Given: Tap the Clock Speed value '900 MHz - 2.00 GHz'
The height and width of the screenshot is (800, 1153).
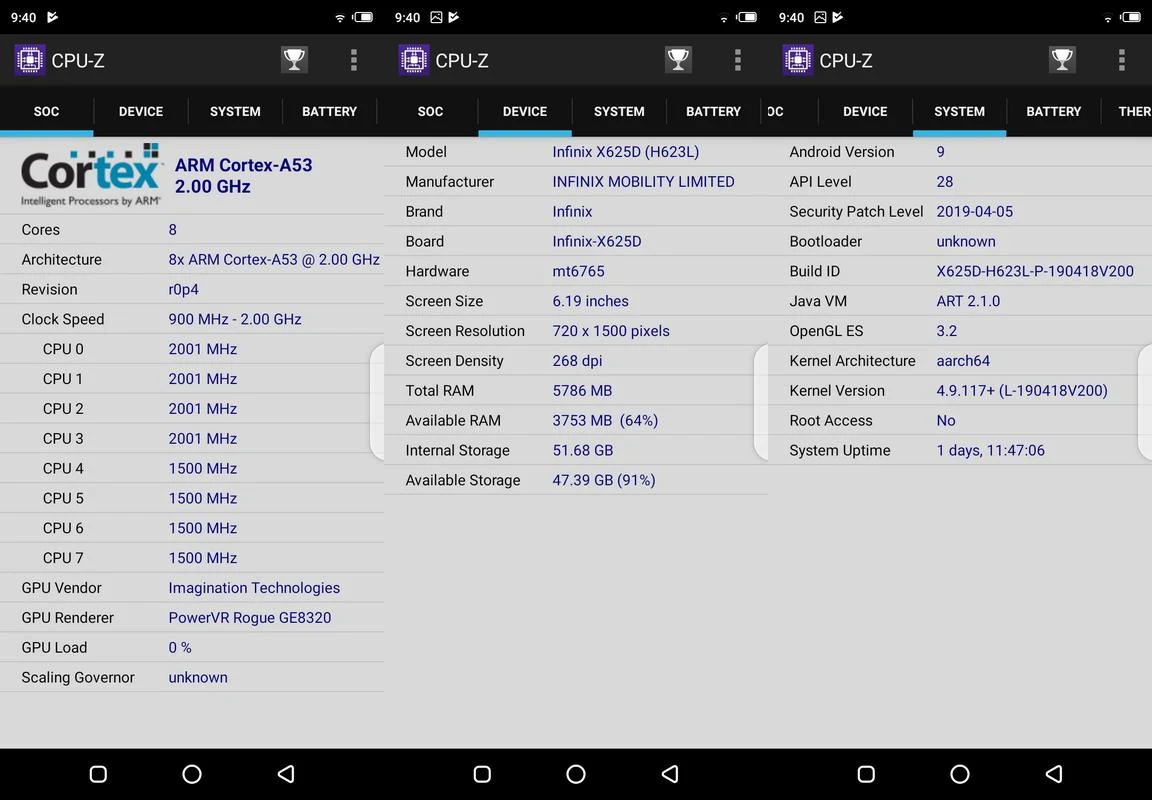Looking at the screenshot, I should tap(235, 319).
